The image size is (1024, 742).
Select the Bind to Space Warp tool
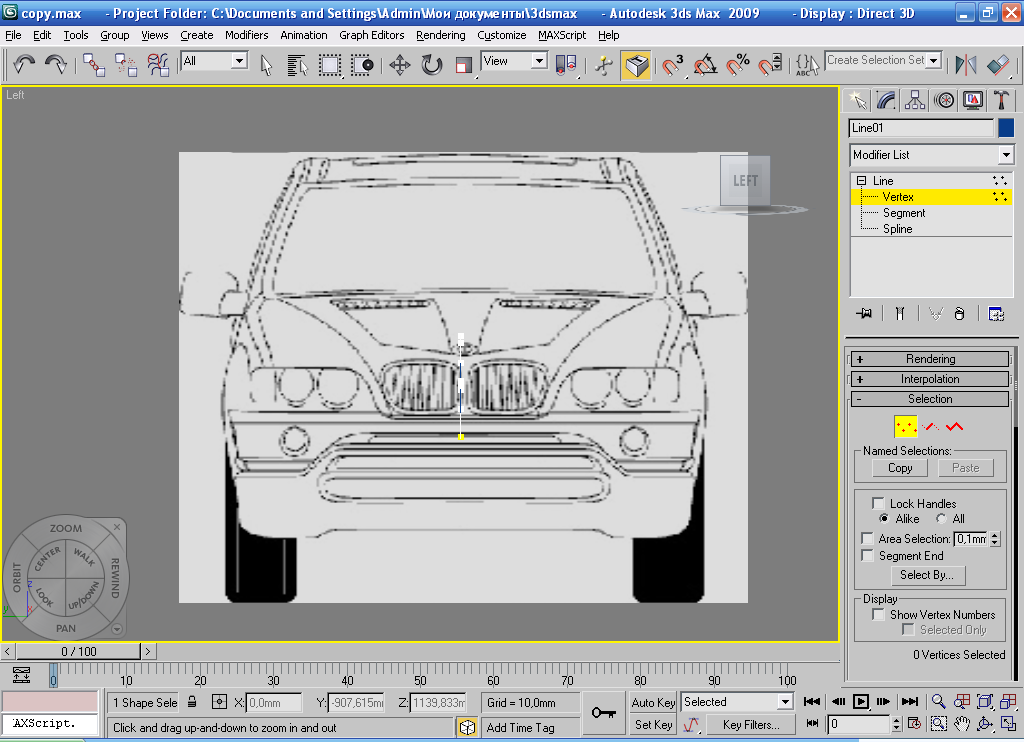(x=158, y=65)
